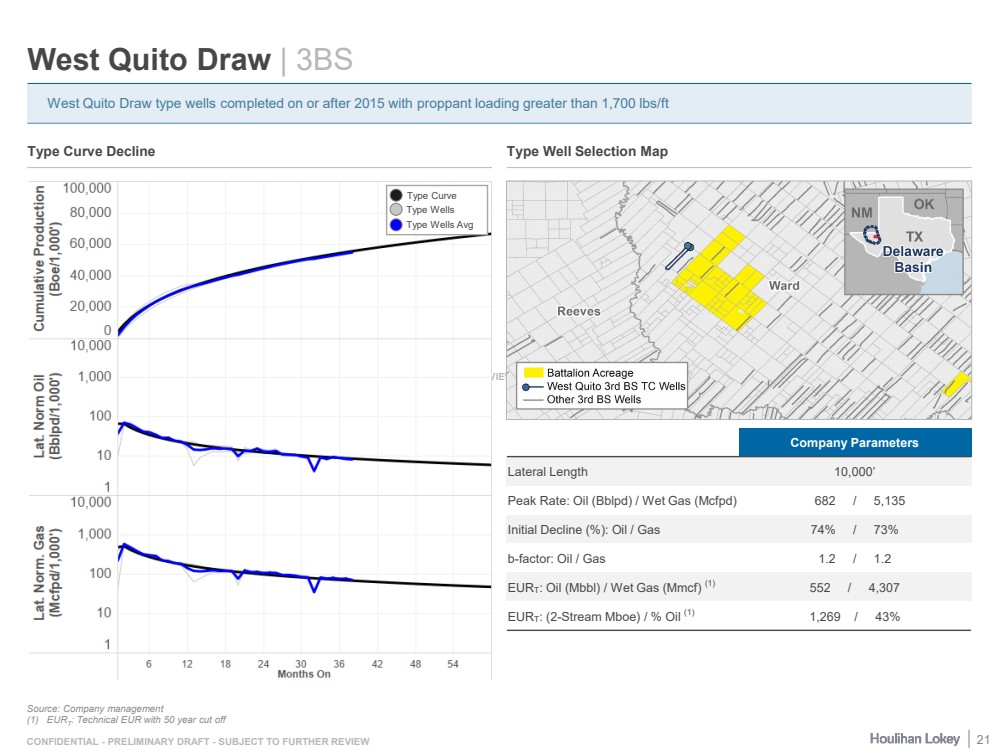Select the Company Parameters column header
The image size is (999, 750).
point(854,442)
